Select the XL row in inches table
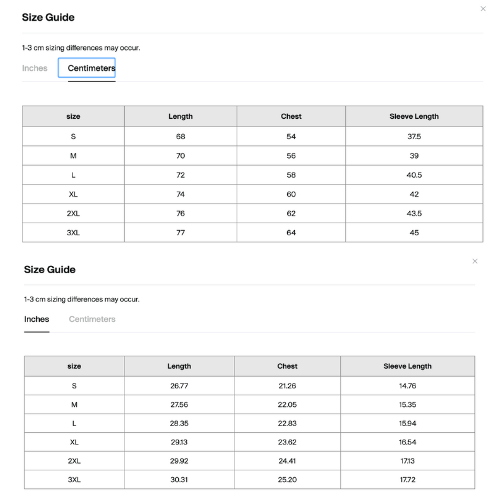Viewport: 500px width, 500px height. pyautogui.click(x=249, y=442)
